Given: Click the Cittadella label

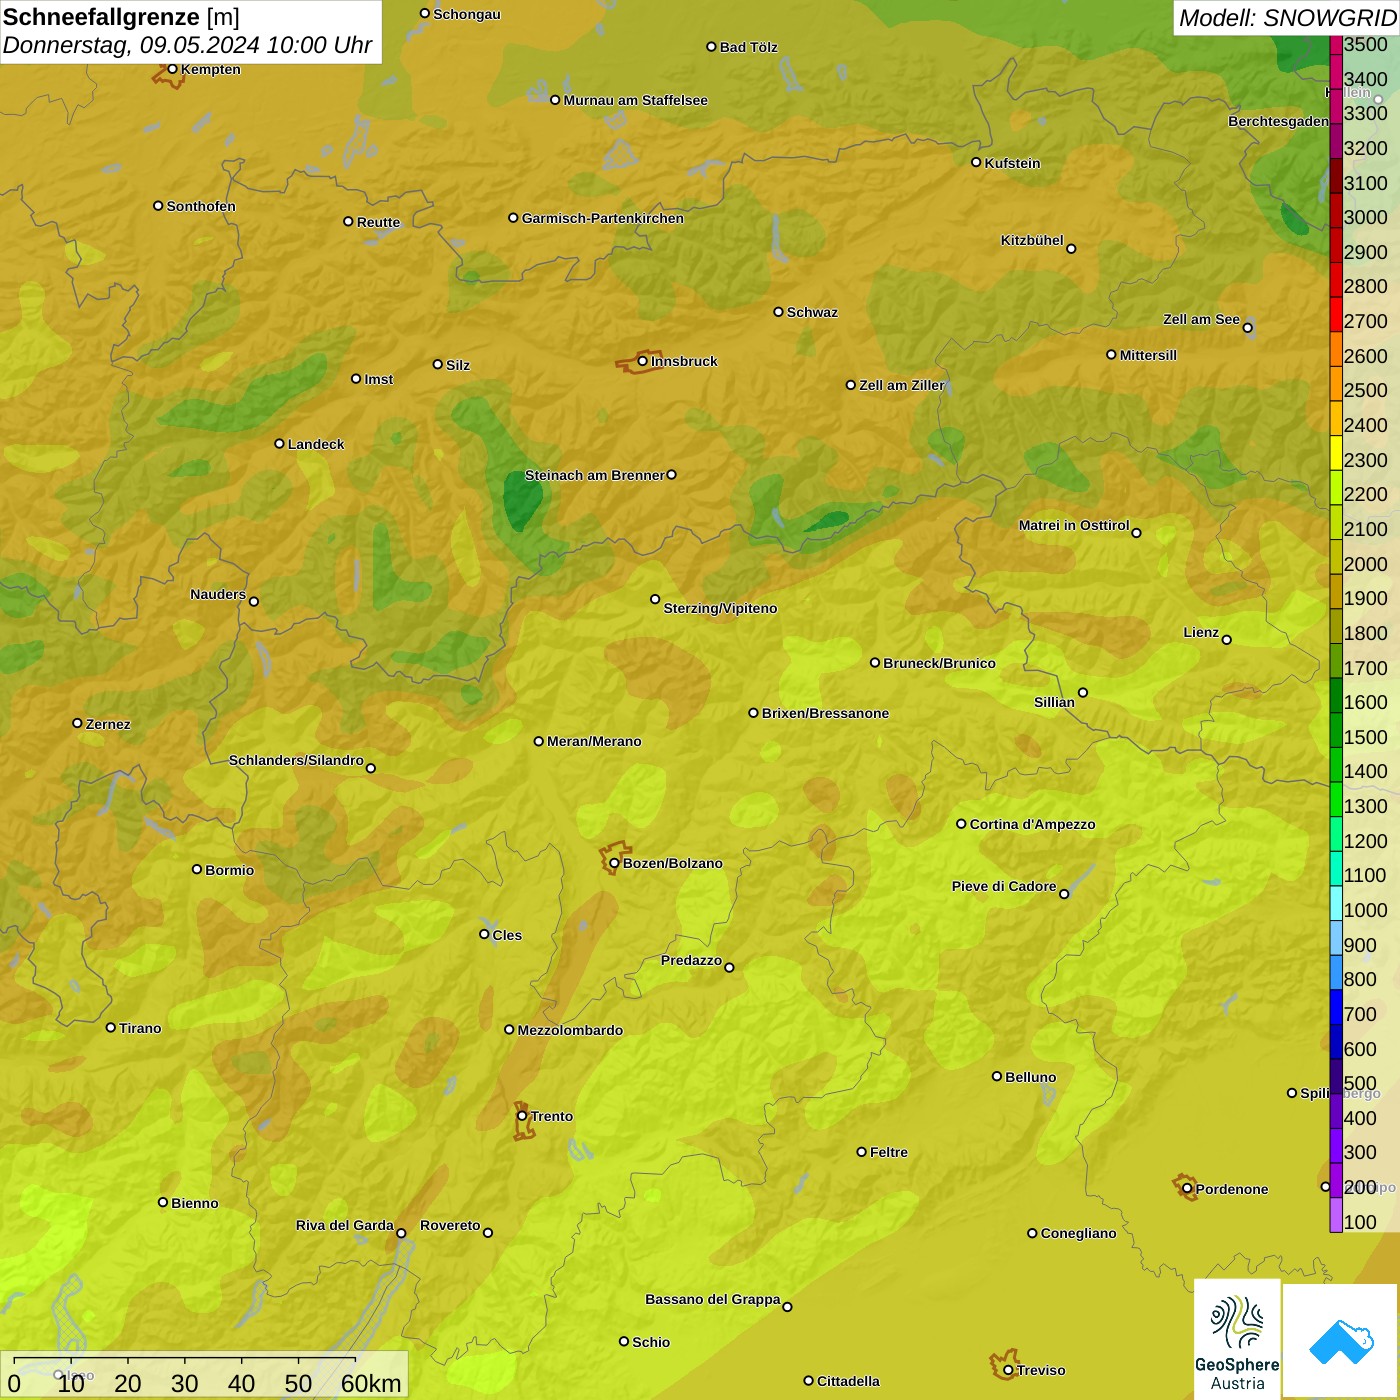Looking at the screenshot, I should 848,1381.
